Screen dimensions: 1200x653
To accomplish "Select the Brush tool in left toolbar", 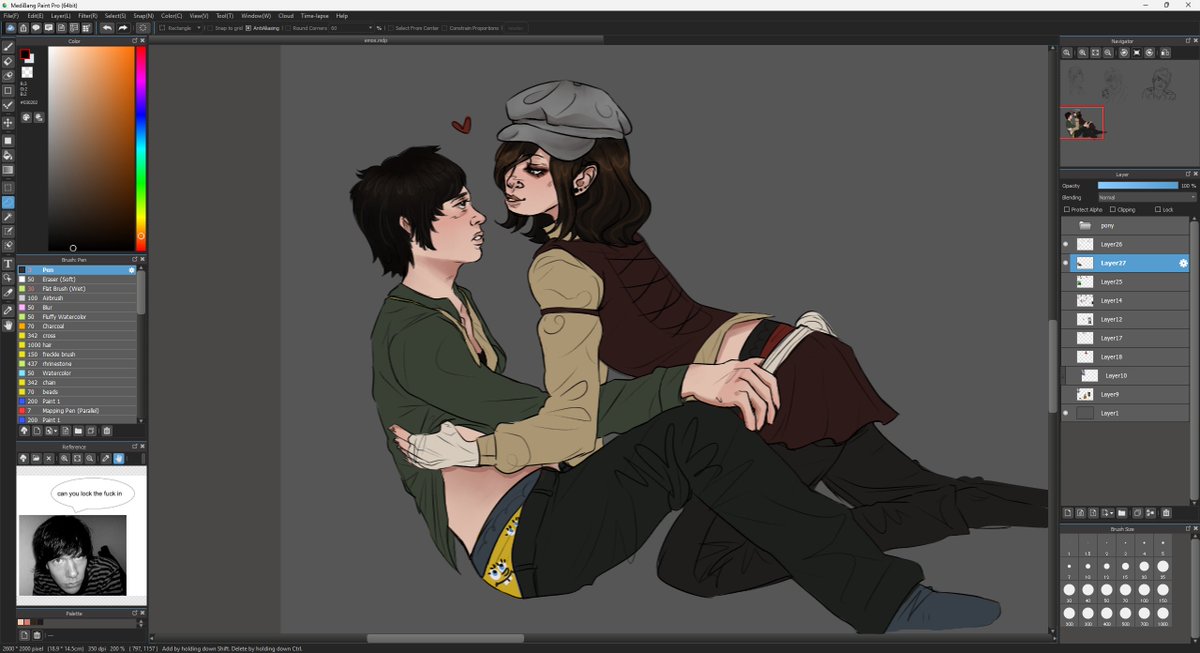I will (x=8, y=47).
